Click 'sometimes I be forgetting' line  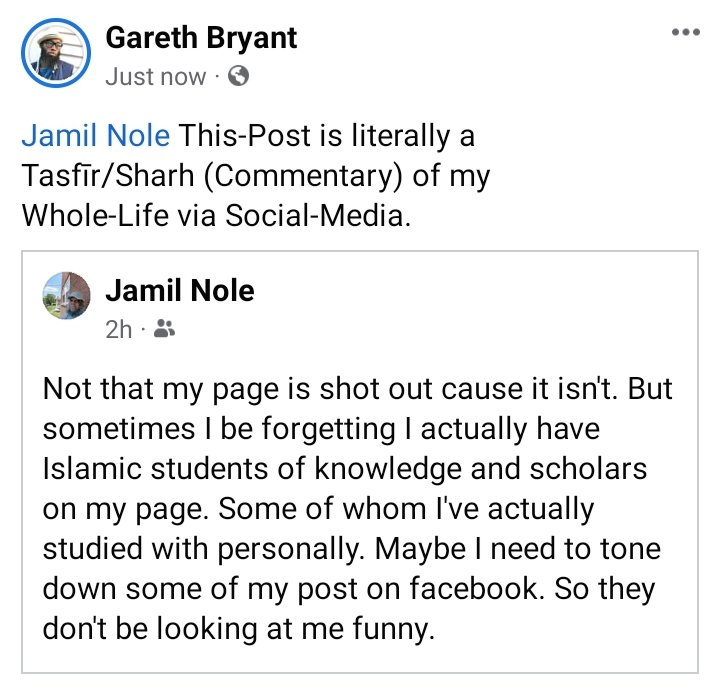(x=200, y=429)
